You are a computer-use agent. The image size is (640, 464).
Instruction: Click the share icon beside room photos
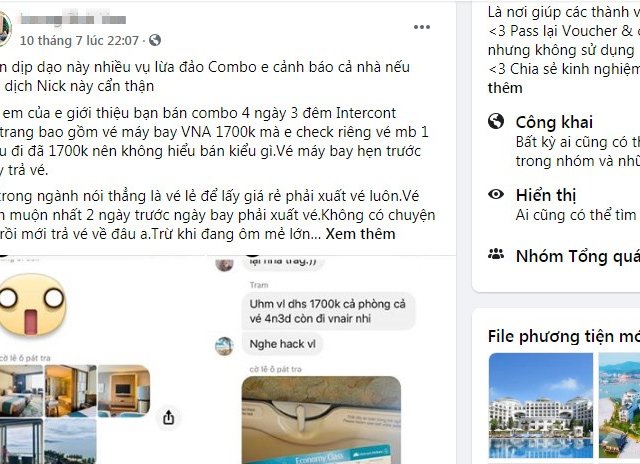[x=169, y=417]
